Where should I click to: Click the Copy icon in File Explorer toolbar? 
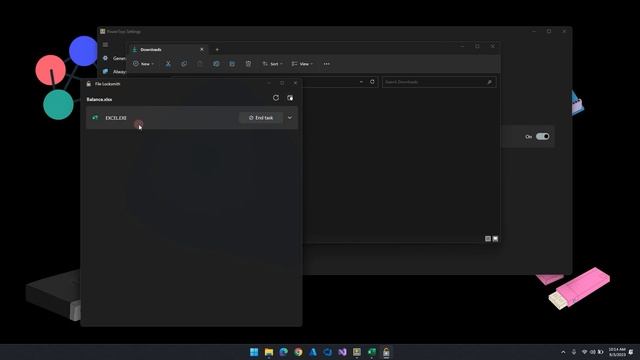[x=184, y=64]
